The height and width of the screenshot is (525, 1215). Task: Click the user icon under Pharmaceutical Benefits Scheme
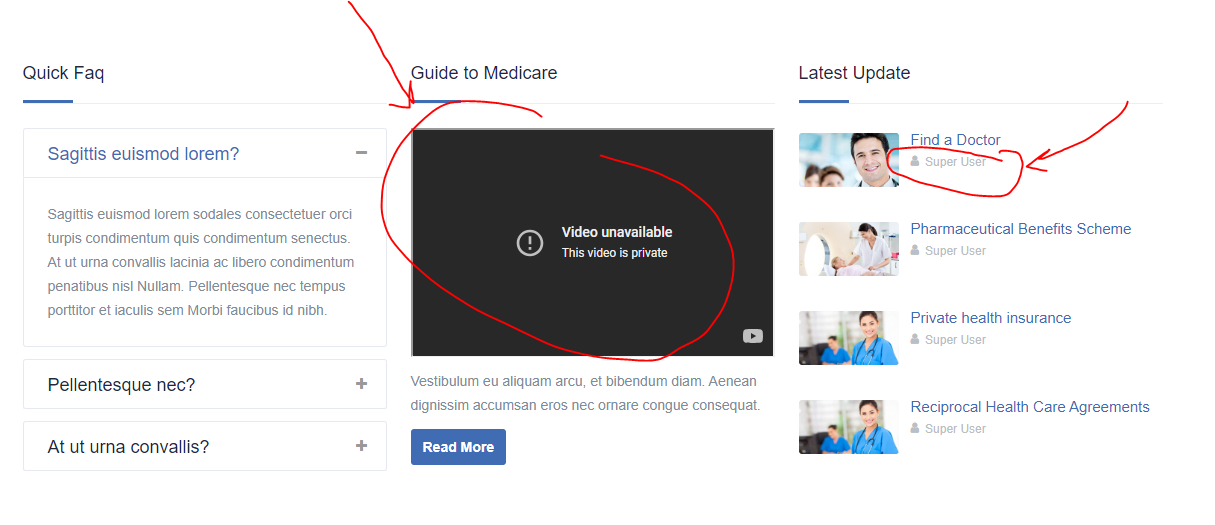(x=915, y=250)
